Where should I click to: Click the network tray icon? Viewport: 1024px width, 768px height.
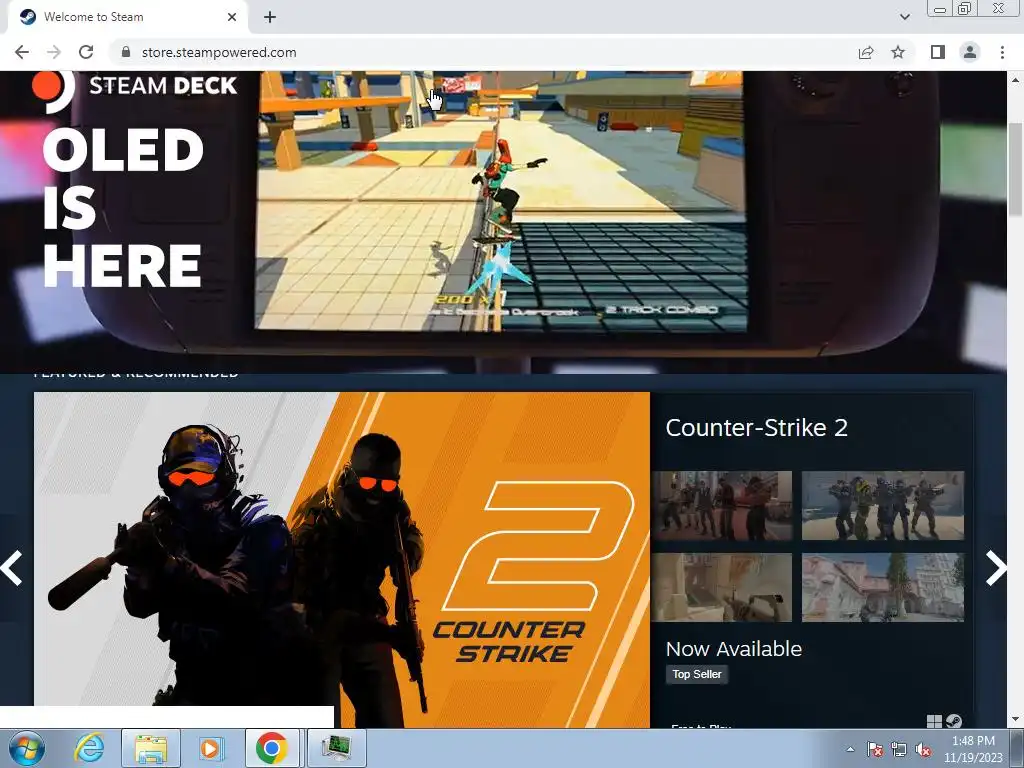click(899, 749)
